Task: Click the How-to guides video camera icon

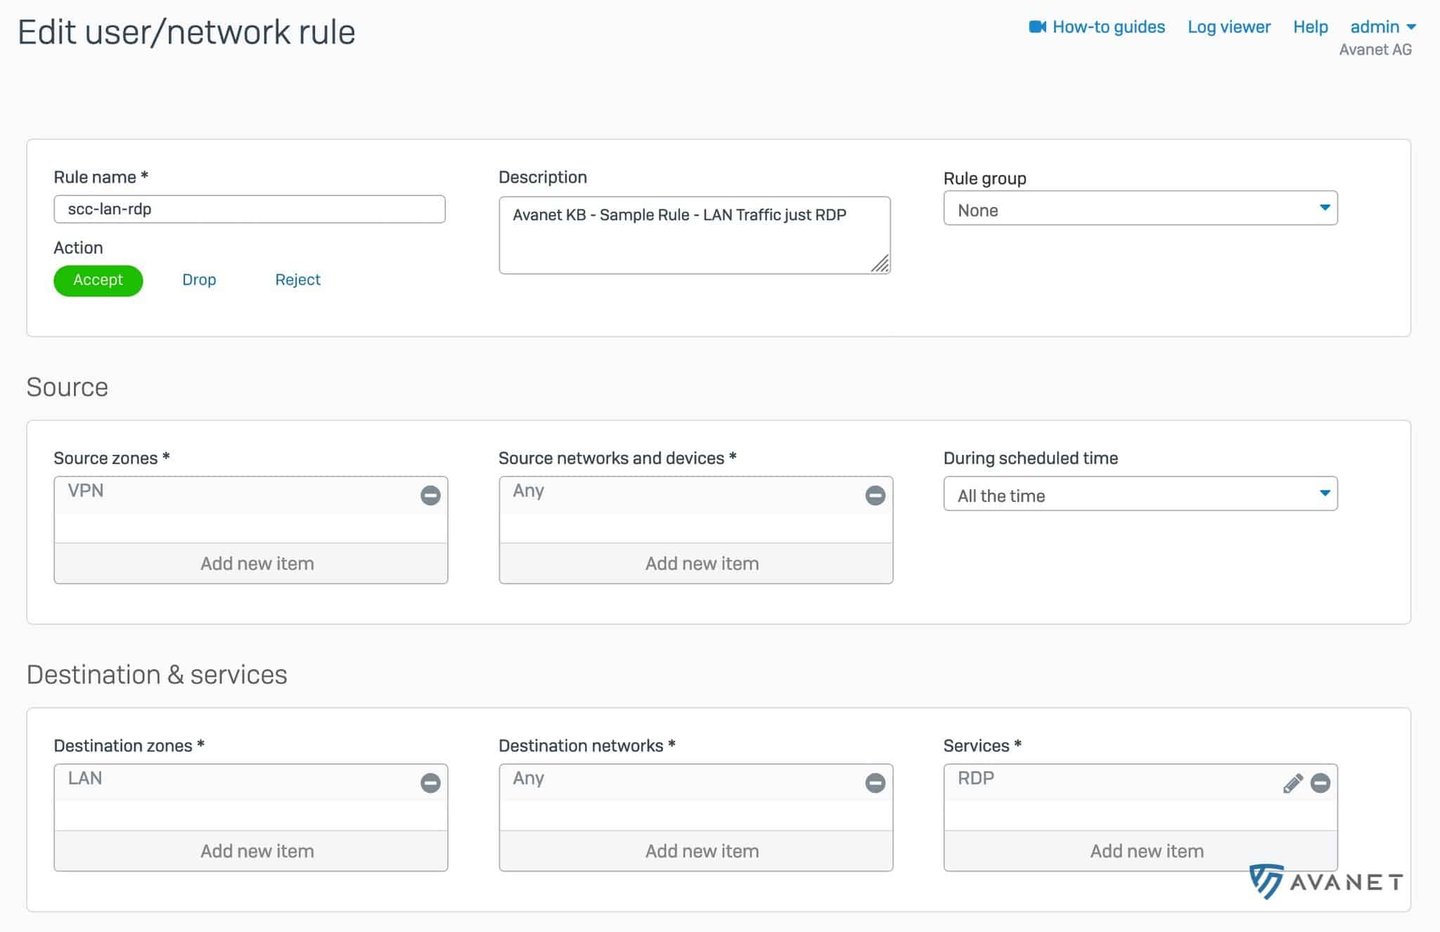Action: coord(1037,27)
